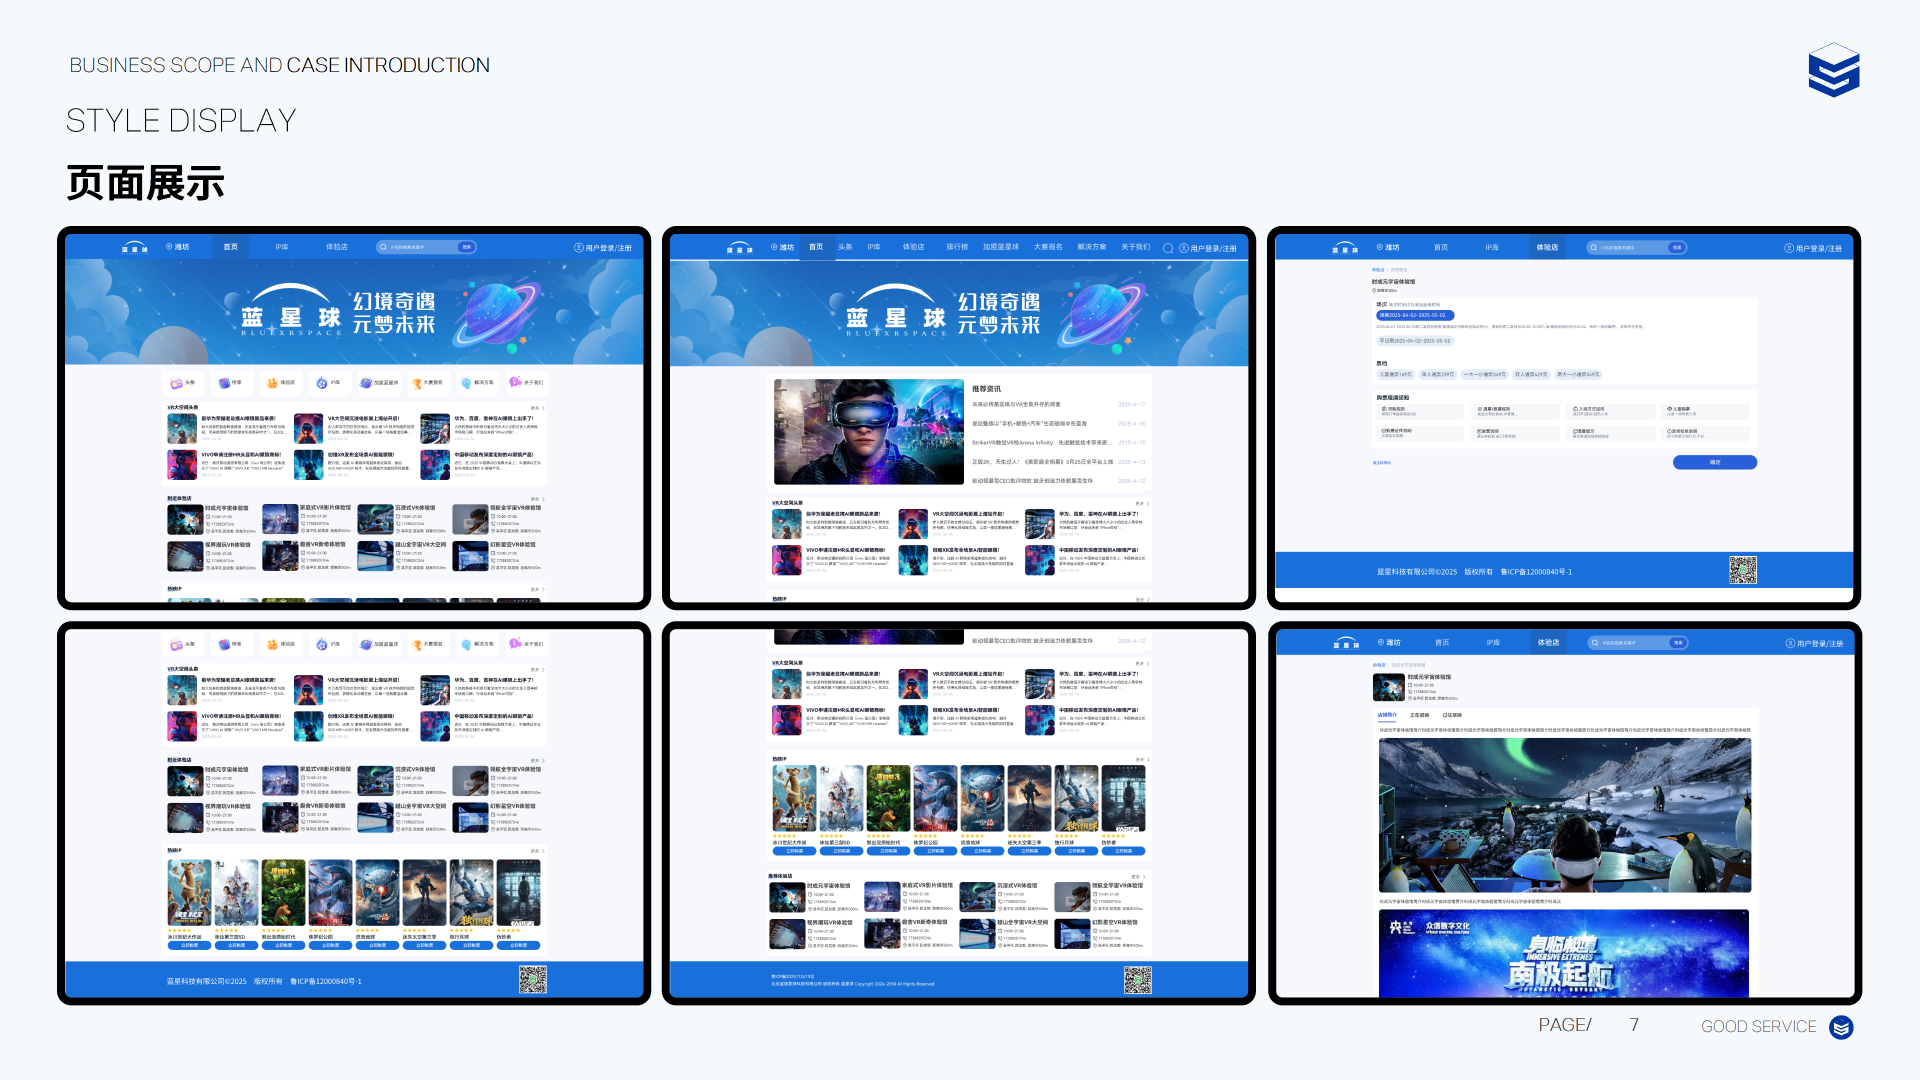Click the penguin aurora VR scene image
The width and height of the screenshot is (1920, 1080).
pyautogui.click(x=1564, y=815)
